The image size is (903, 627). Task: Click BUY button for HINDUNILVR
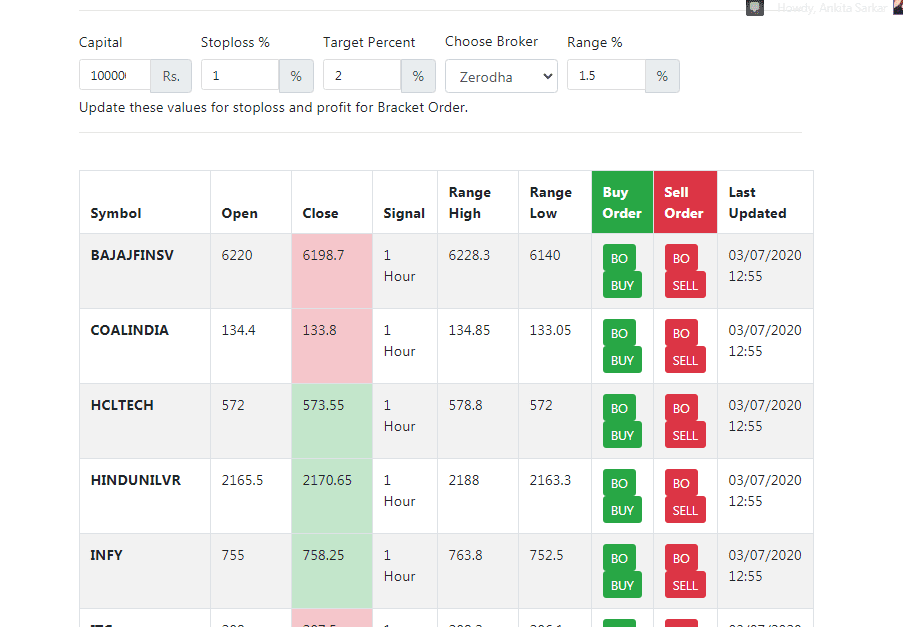[x=622, y=510]
